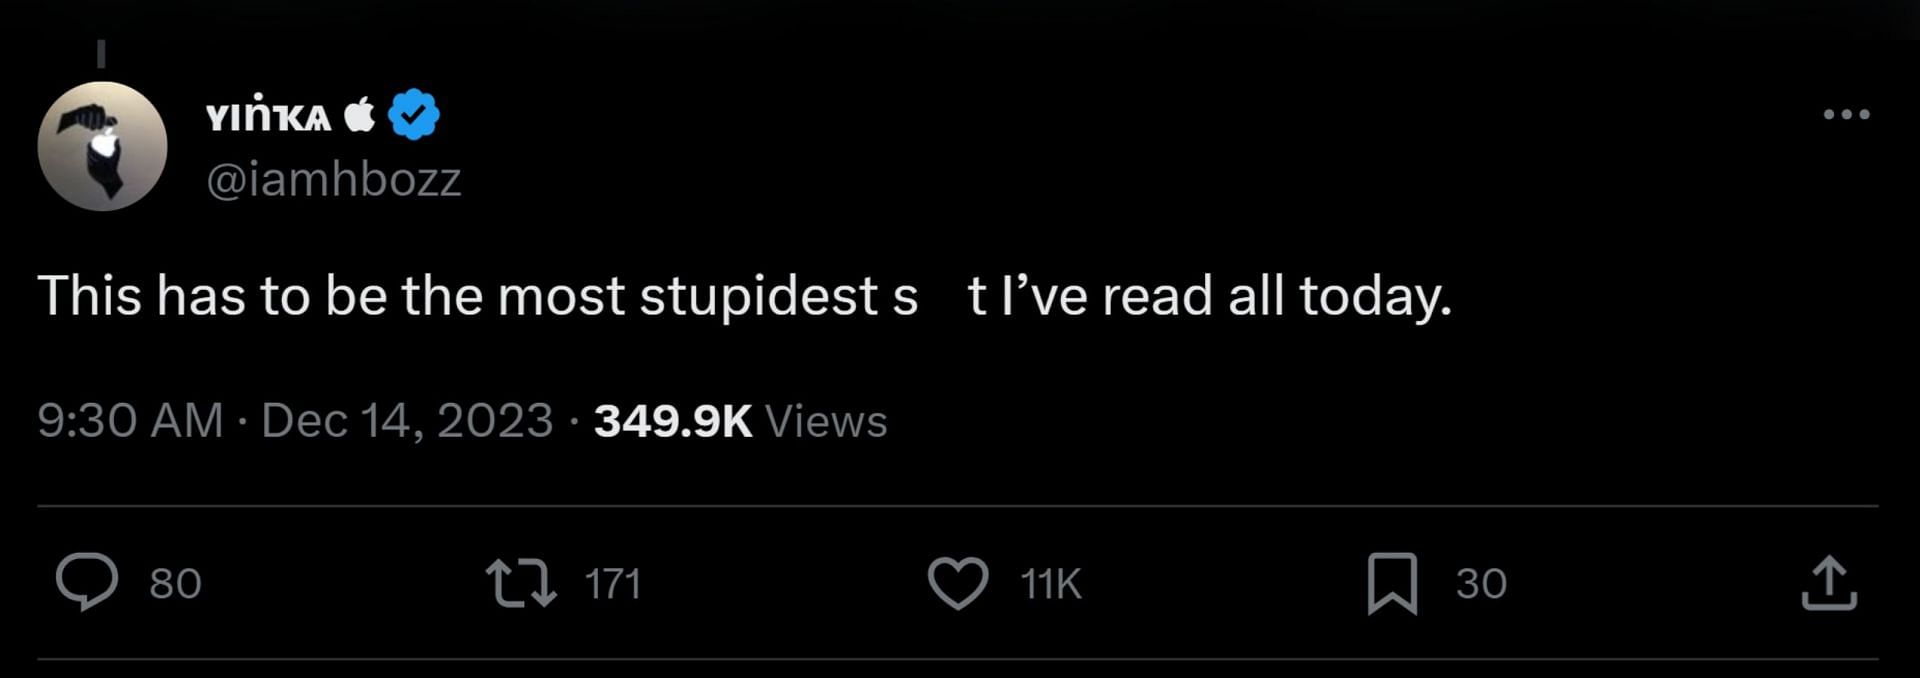Click the blue verified checkmark badge
Viewport: 1920px width, 678px height.
click(413, 114)
